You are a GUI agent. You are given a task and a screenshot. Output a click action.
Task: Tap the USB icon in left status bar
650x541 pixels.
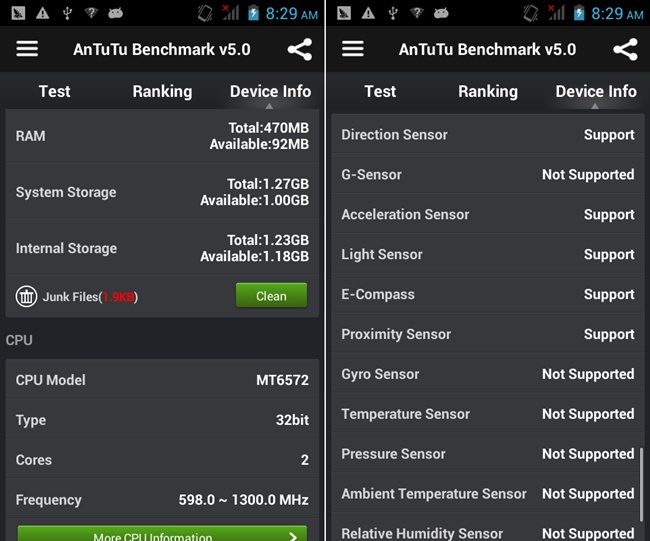pyautogui.click(x=66, y=14)
